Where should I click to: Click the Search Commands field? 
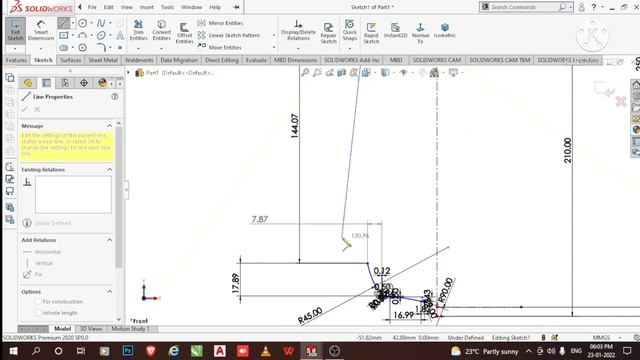[523, 7]
